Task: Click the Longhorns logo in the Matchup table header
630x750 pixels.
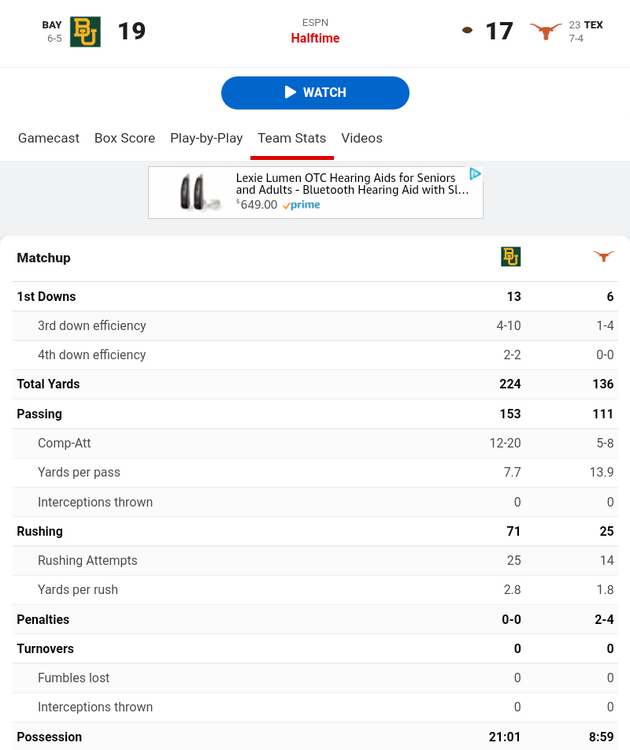Action: pyautogui.click(x=603, y=257)
